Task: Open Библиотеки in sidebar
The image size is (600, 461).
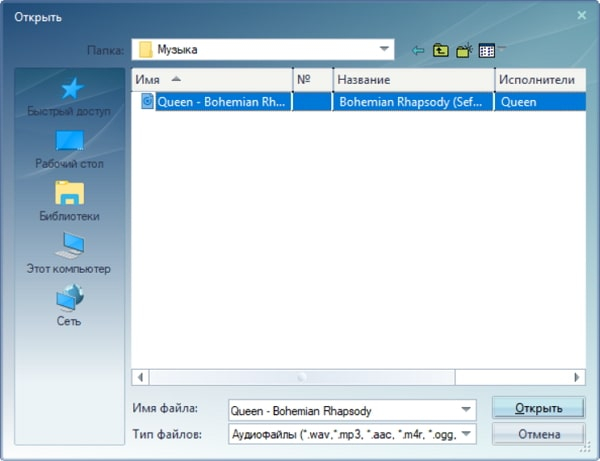Action: 69,202
